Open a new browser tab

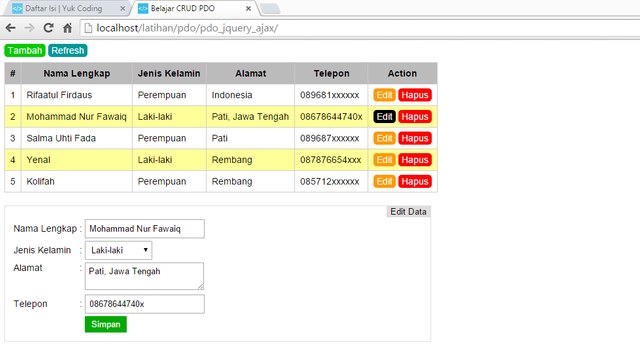pos(270,9)
